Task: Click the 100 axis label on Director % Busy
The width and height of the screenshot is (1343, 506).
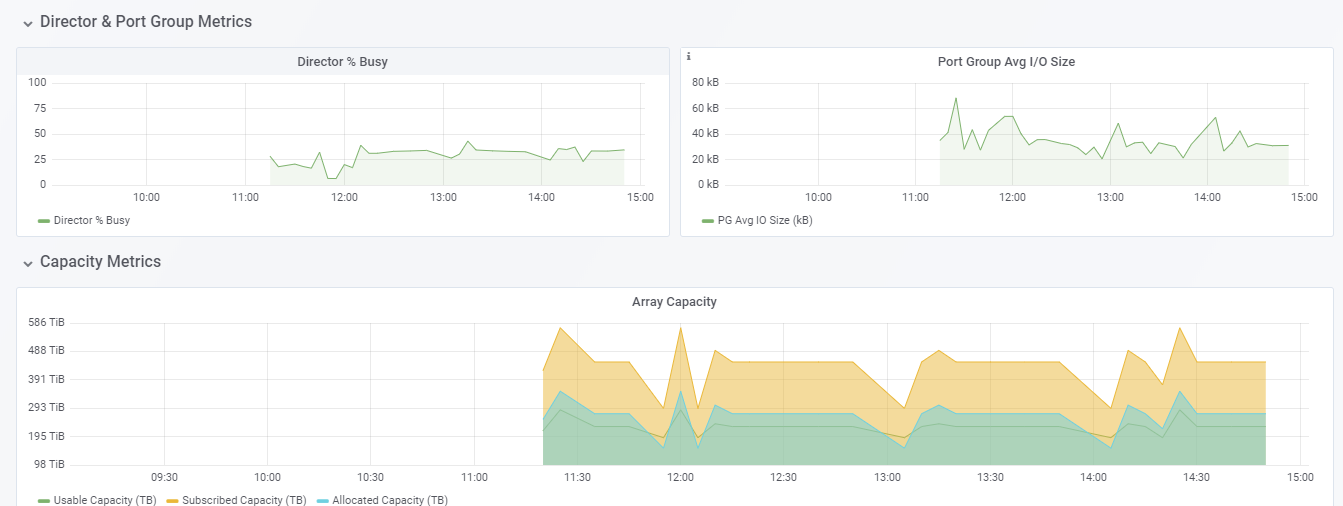Action: pos(37,82)
